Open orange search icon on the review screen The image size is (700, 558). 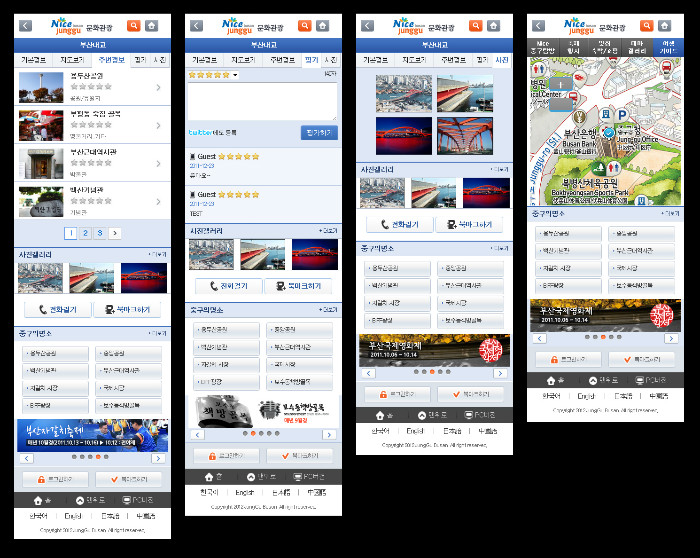pos(304,26)
